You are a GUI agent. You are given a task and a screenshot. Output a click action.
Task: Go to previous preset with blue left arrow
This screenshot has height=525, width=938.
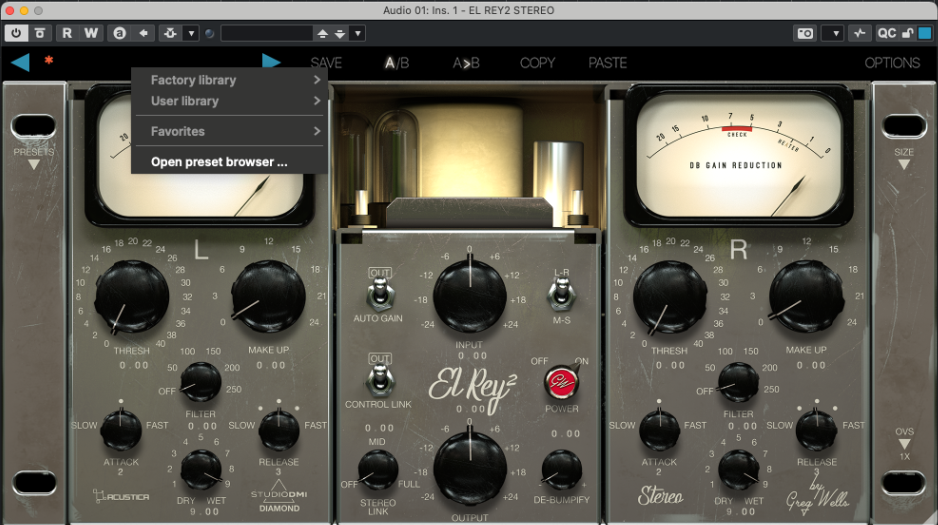click(20, 62)
